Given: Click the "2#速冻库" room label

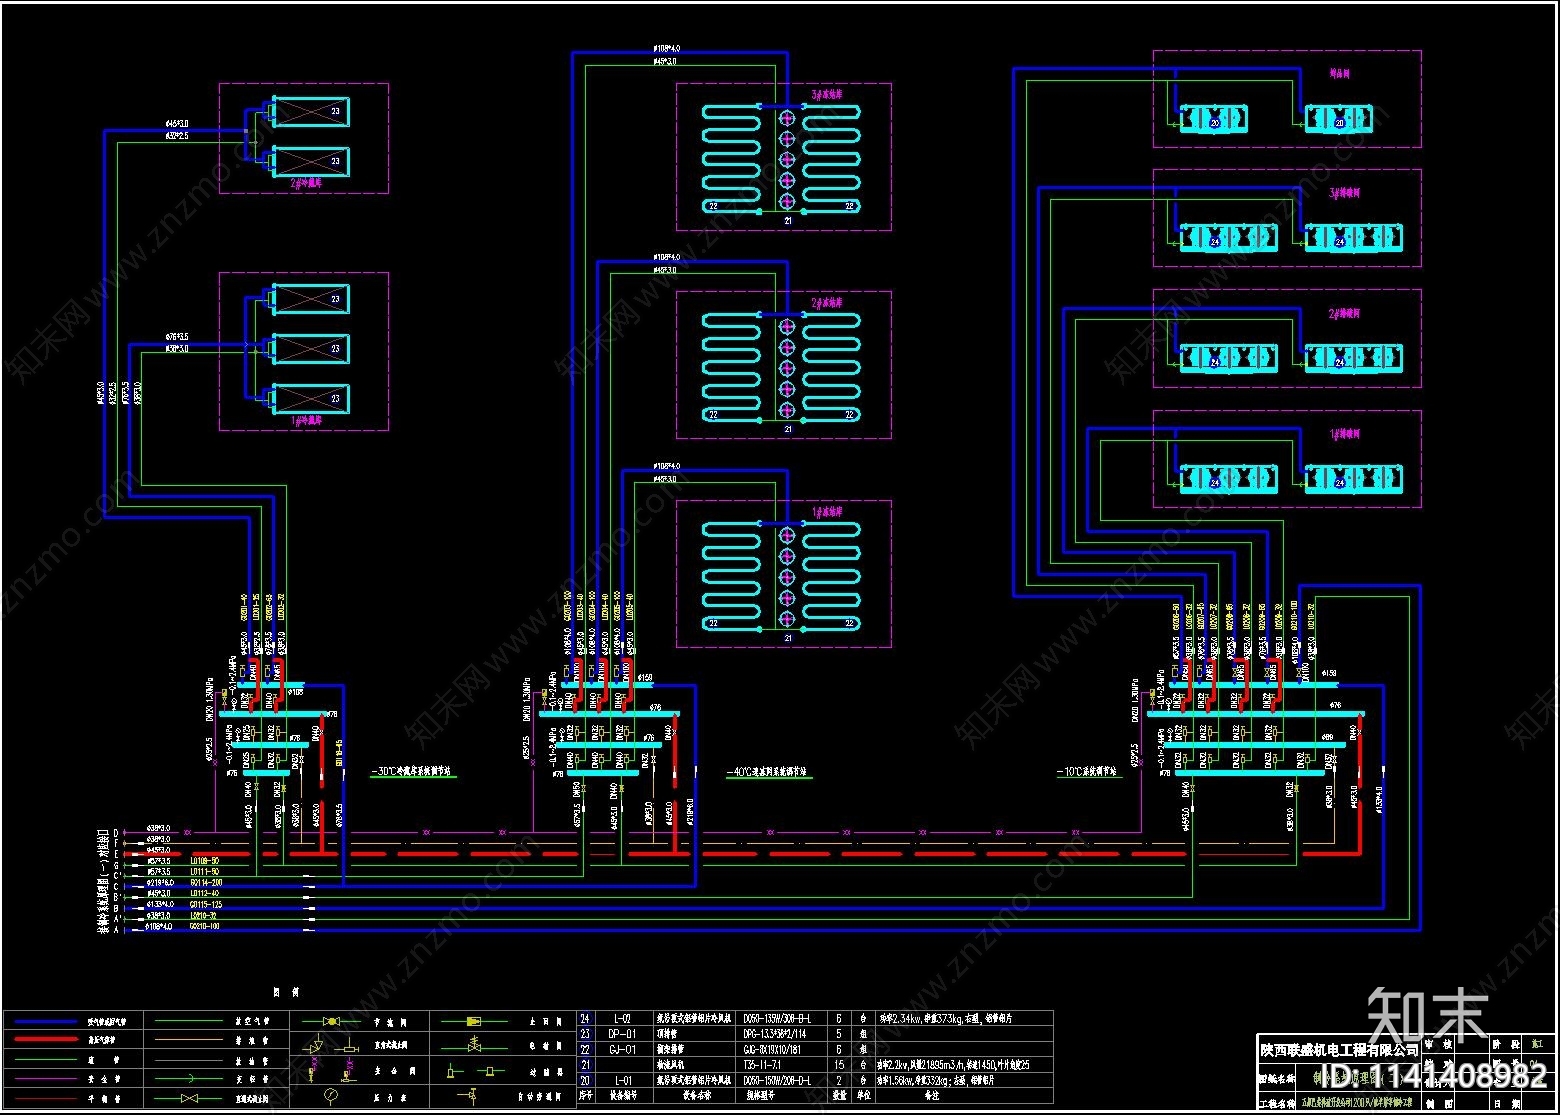Looking at the screenshot, I should click(x=826, y=302).
